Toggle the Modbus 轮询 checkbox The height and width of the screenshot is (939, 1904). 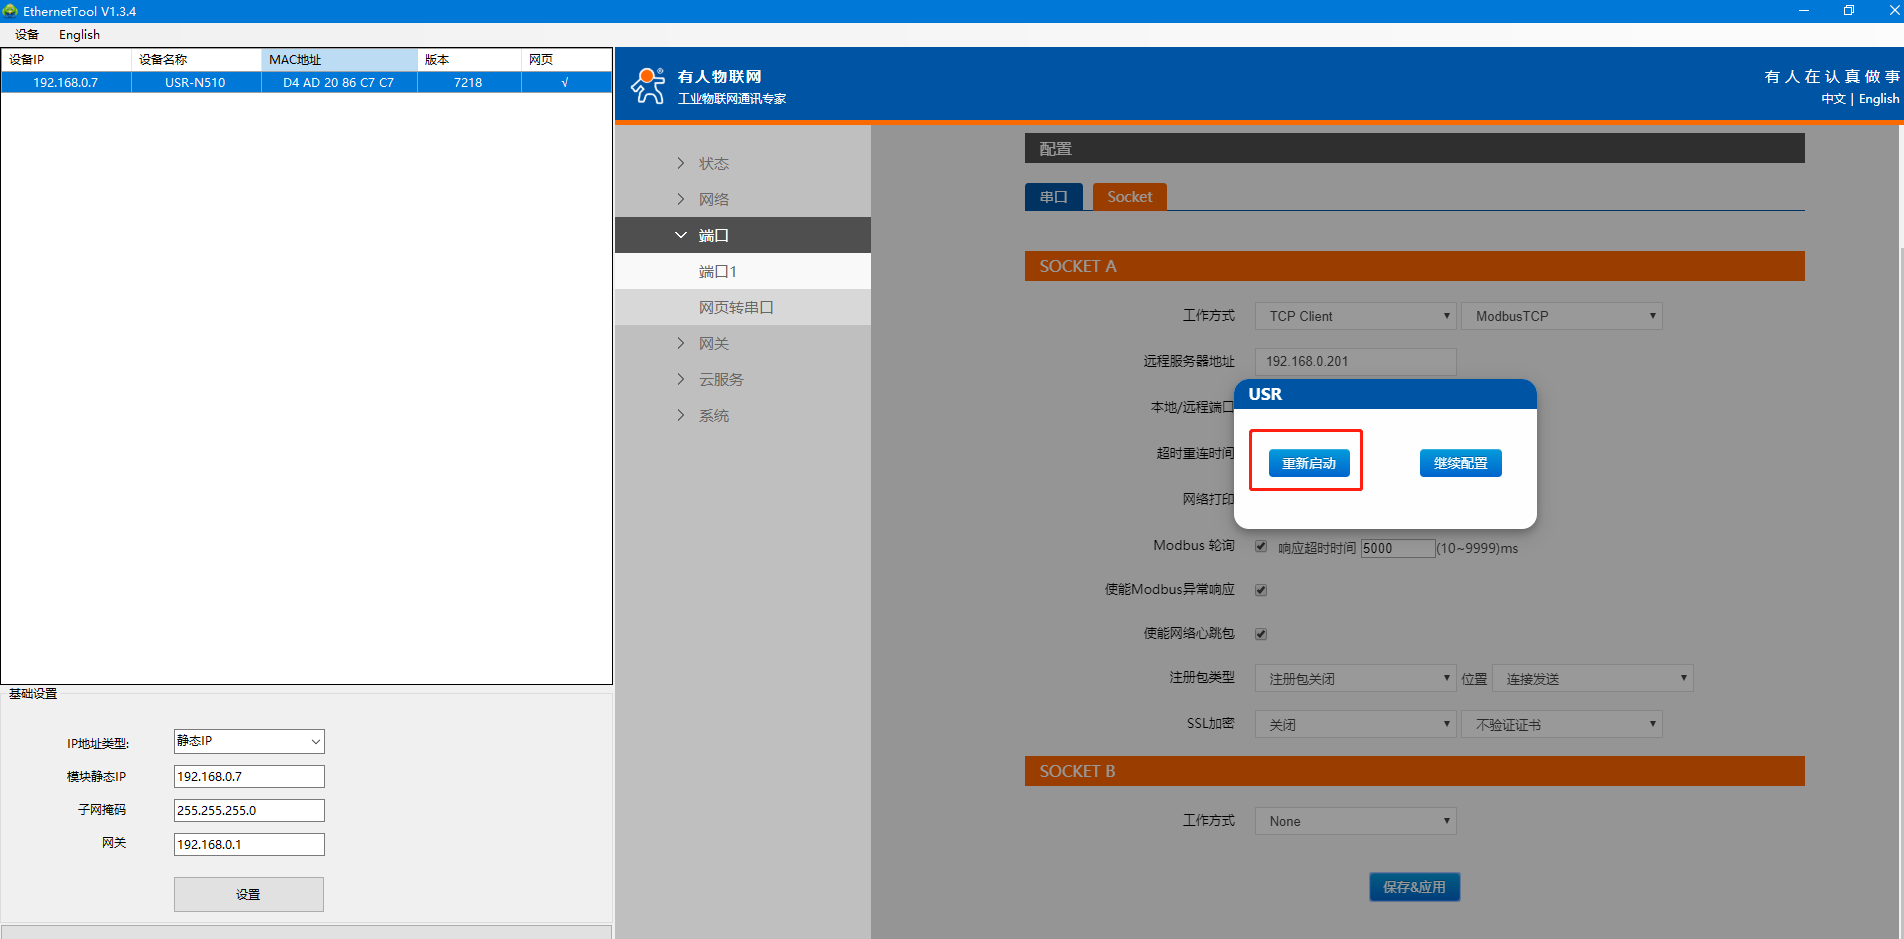click(x=1261, y=546)
